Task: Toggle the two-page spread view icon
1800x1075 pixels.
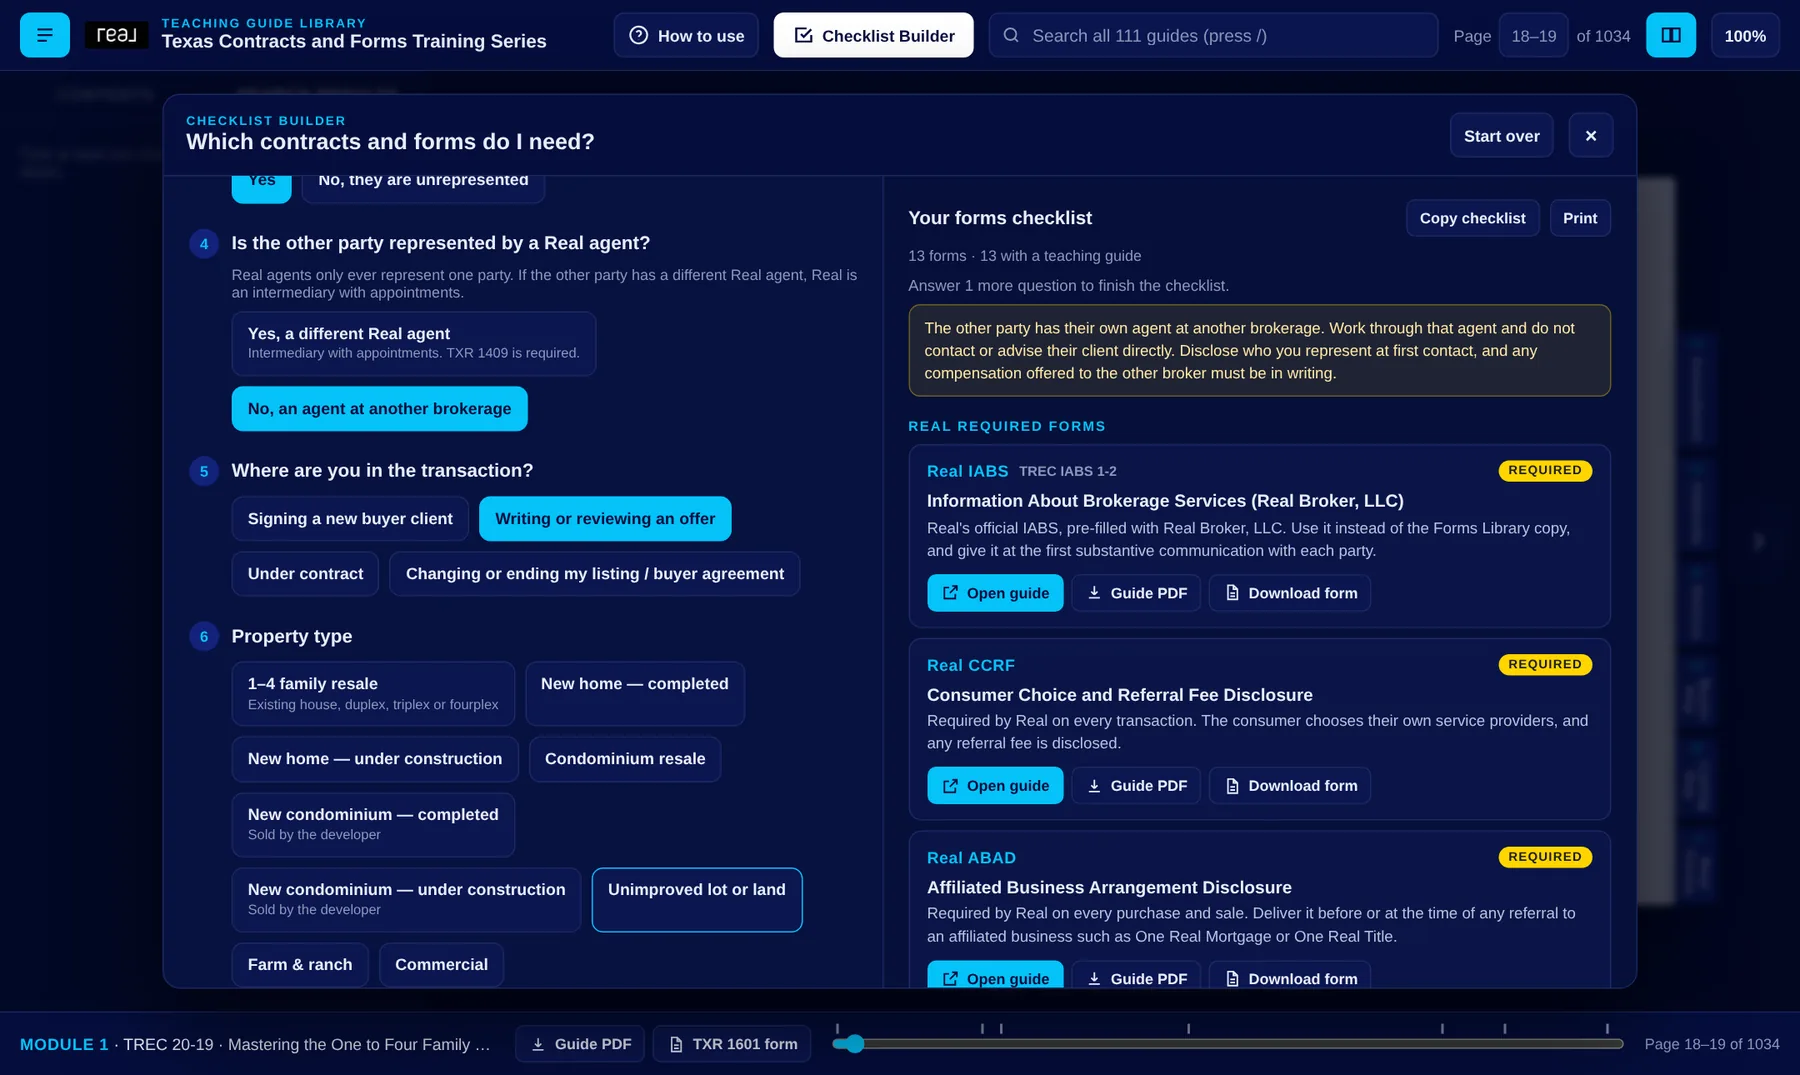Action: coord(1670,35)
